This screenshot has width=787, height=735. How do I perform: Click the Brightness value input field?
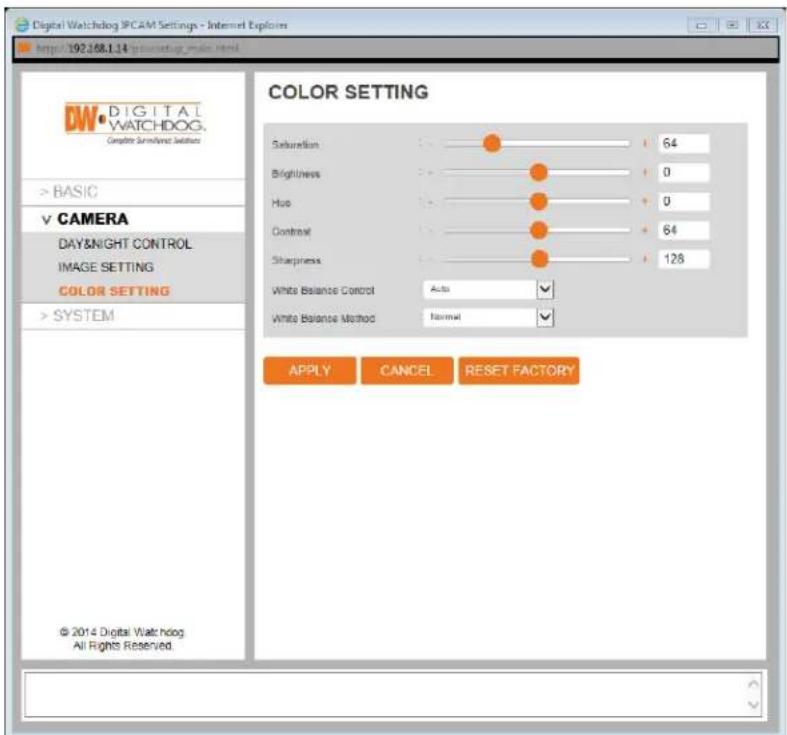[x=684, y=172]
